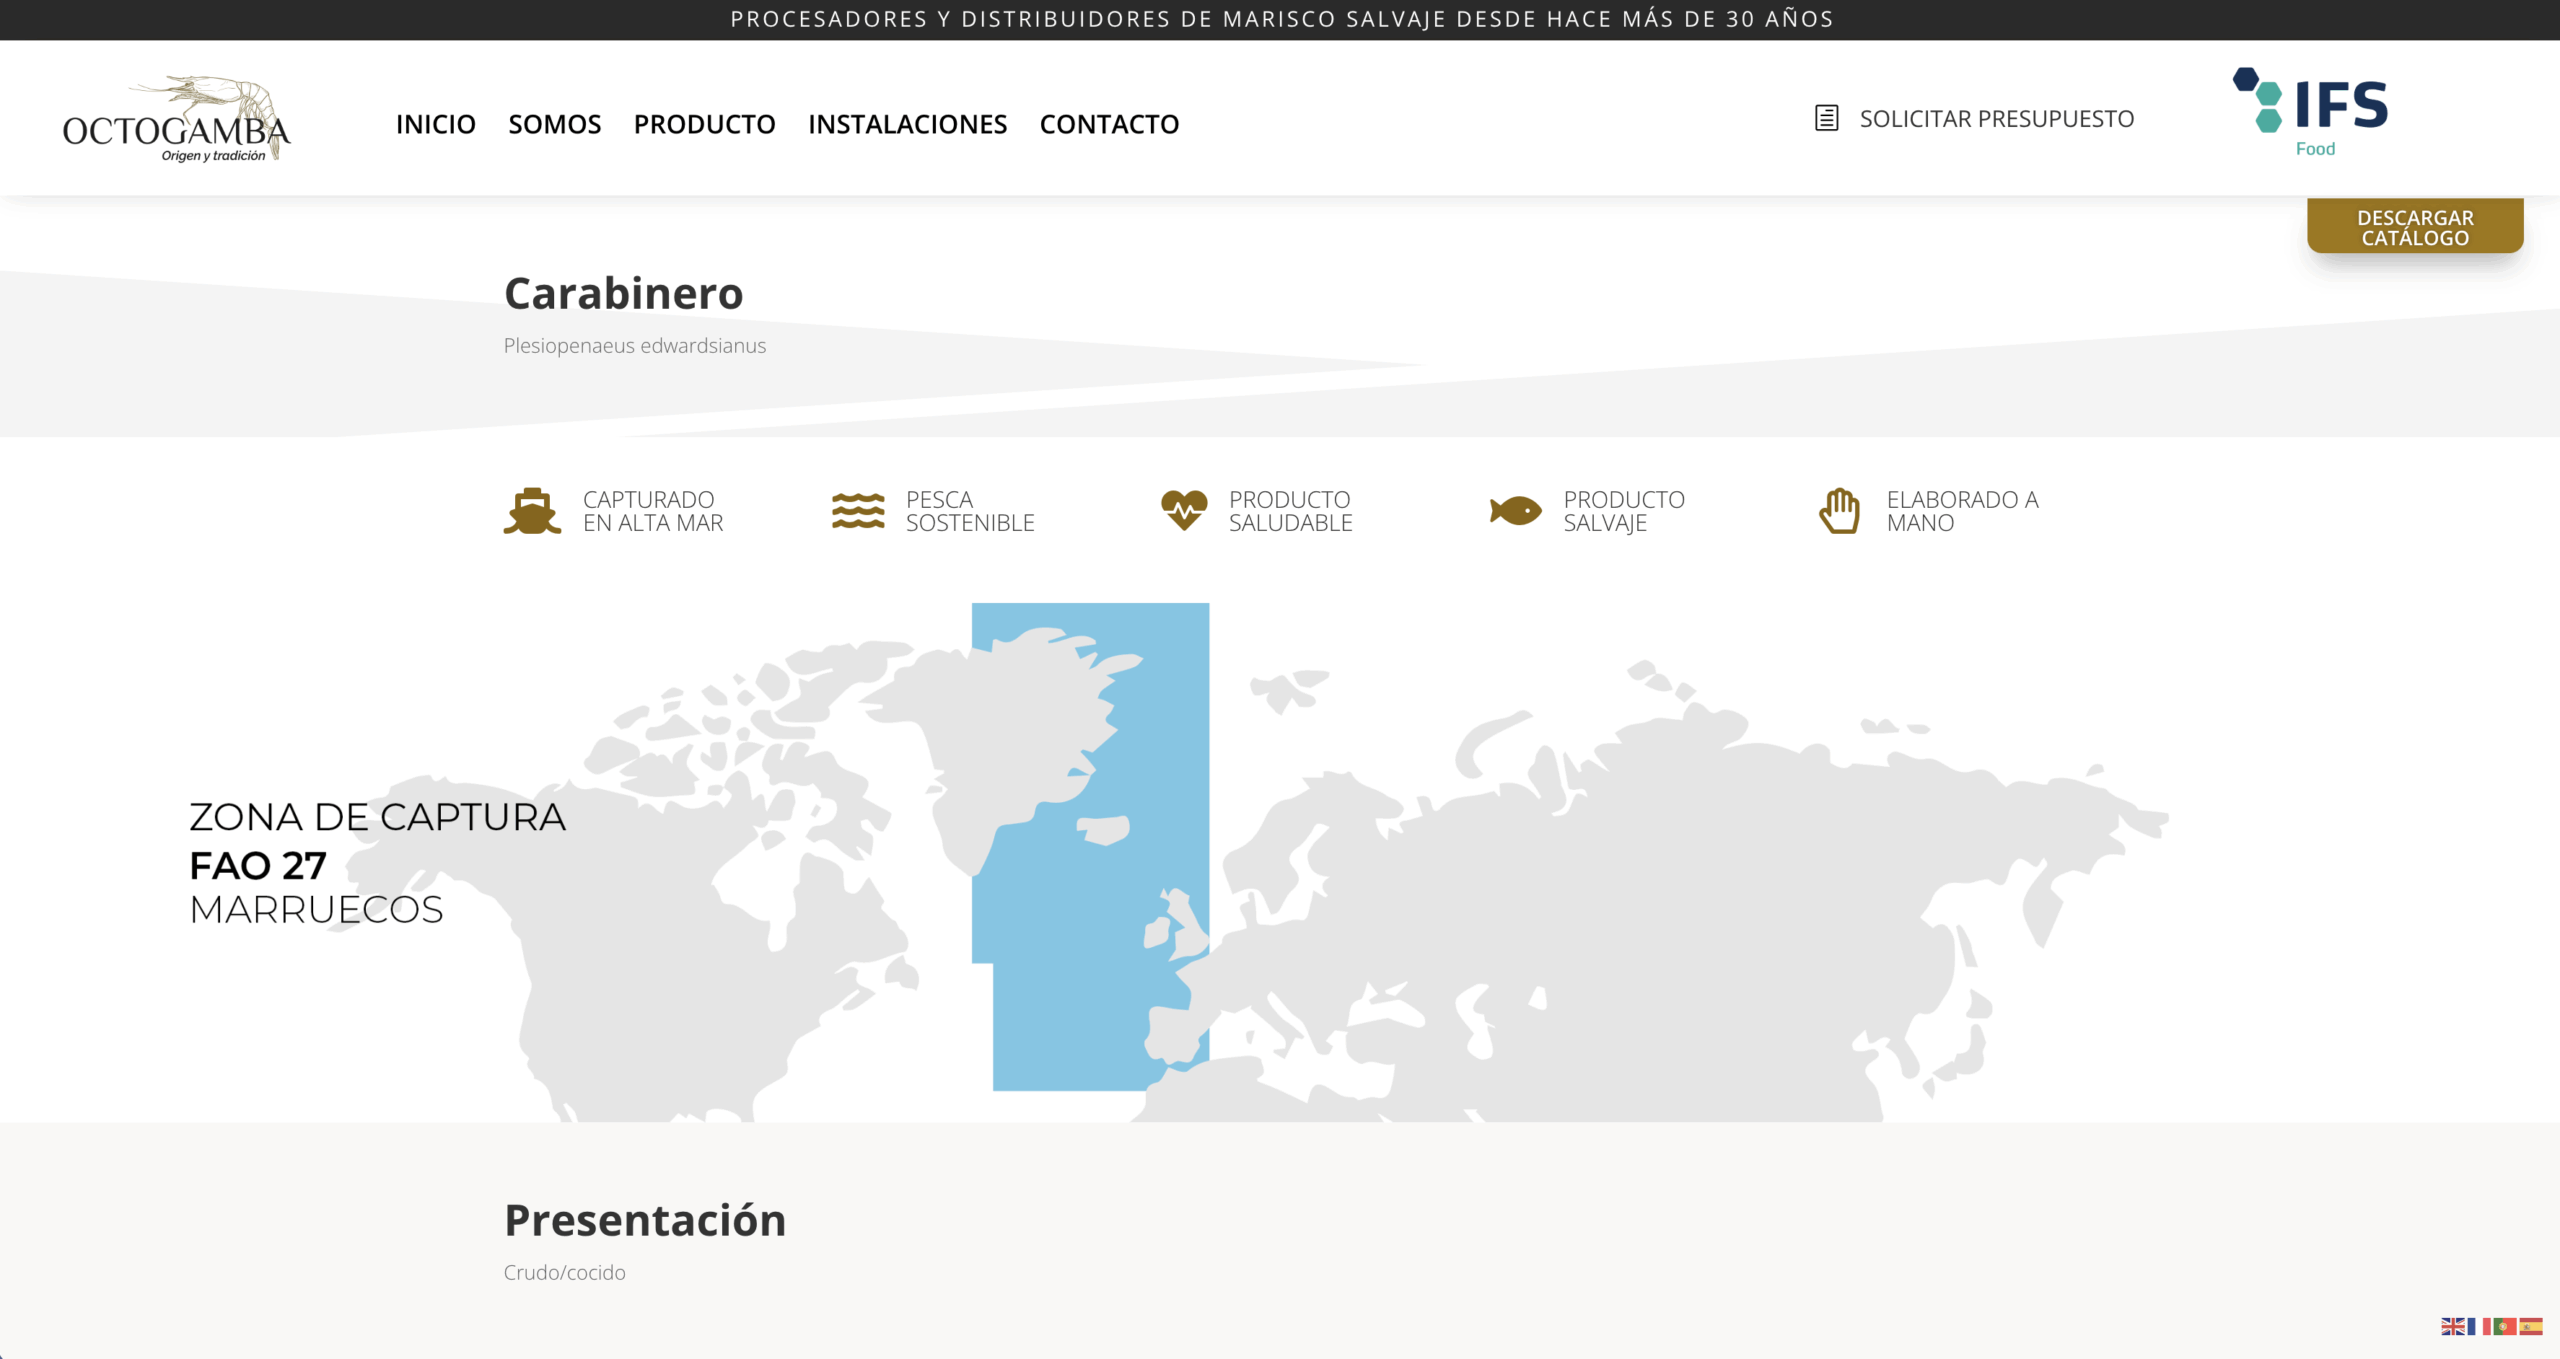Click the fish icon for Producto salvaje
This screenshot has width=2560, height=1359.
(x=1515, y=511)
